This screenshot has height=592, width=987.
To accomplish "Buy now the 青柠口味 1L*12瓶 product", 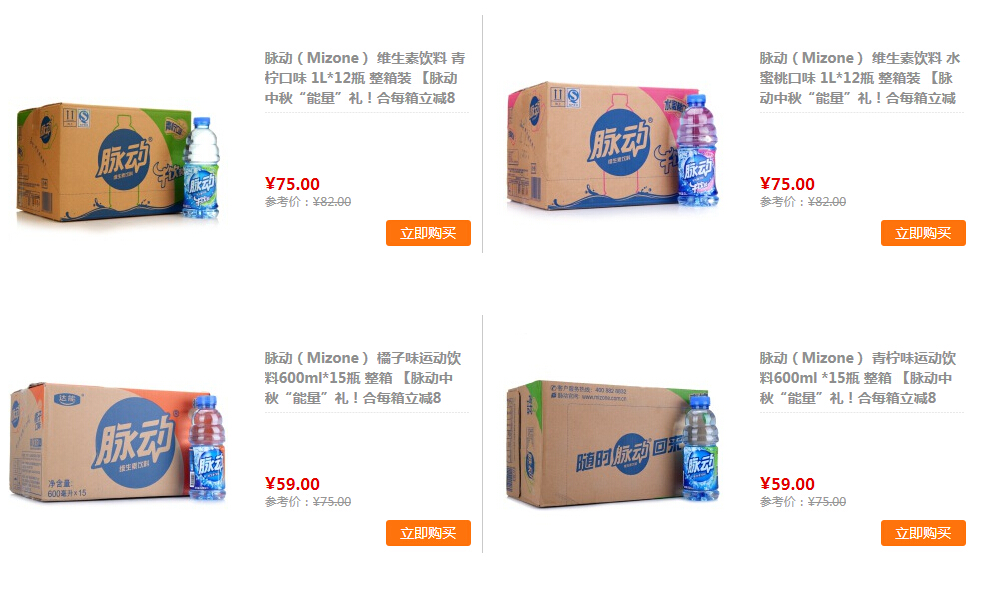I will (428, 233).
